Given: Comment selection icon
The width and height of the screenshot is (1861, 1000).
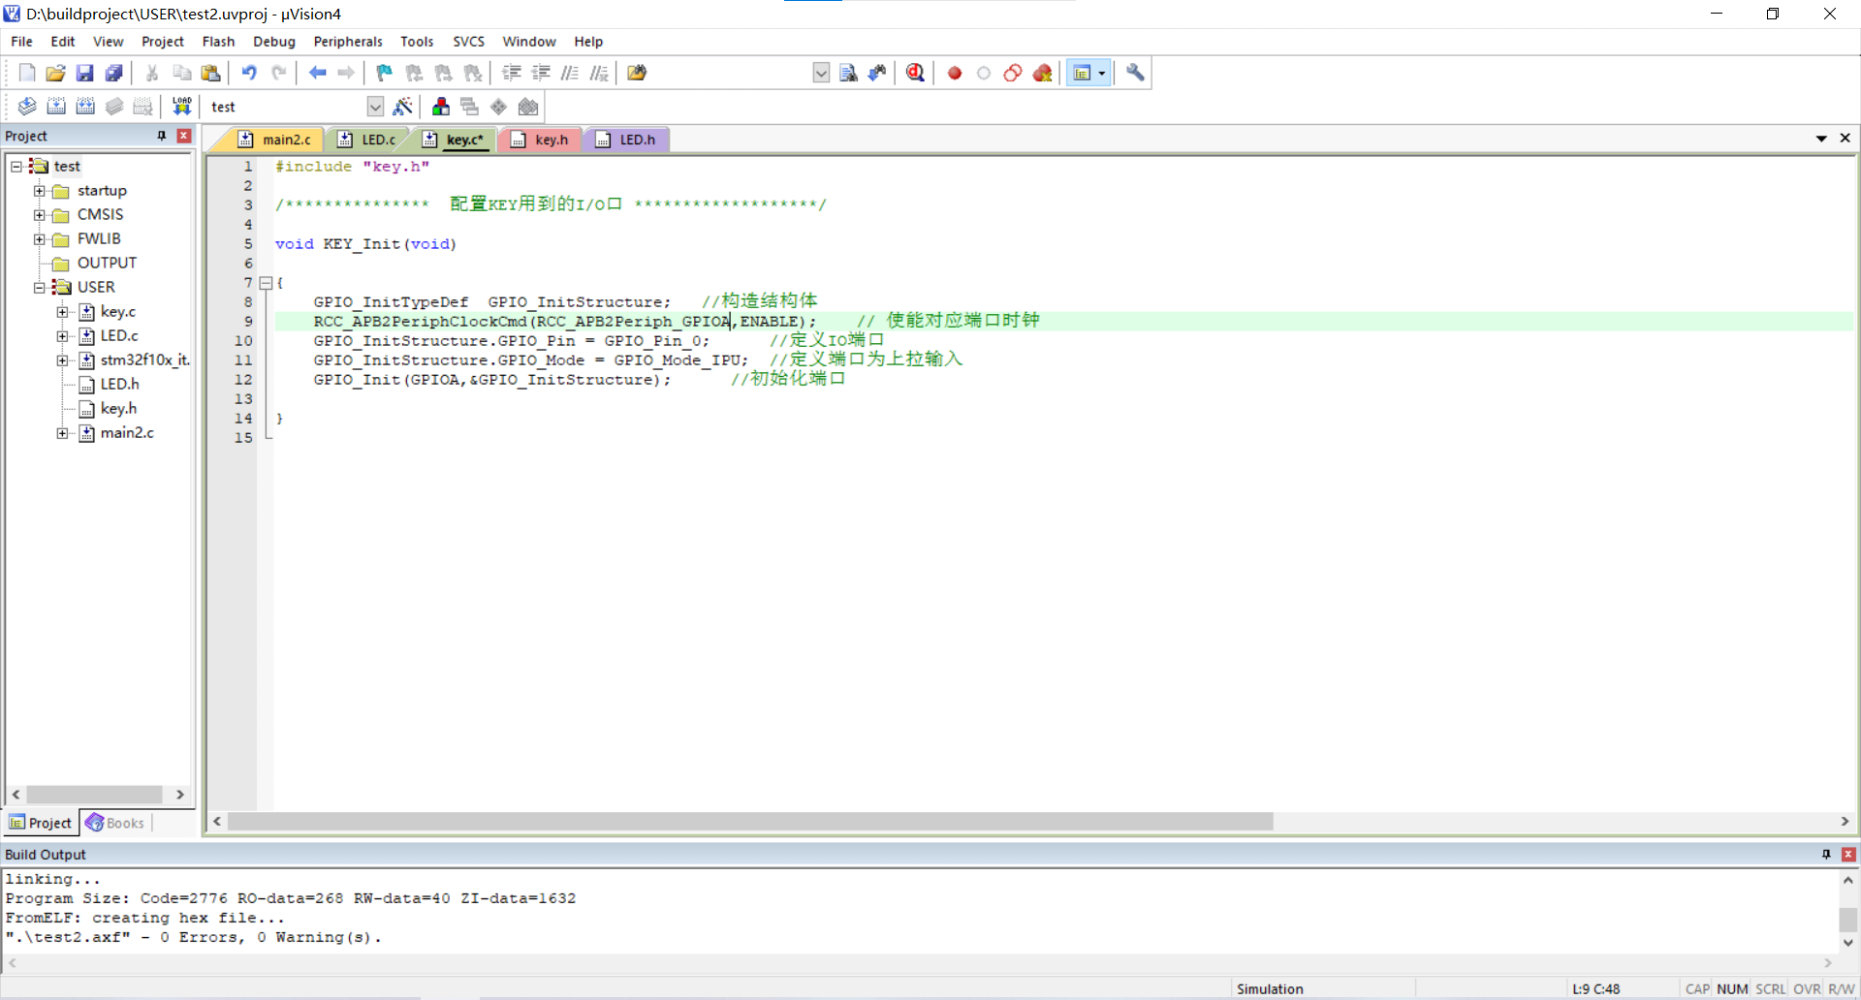Looking at the screenshot, I should [570, 73].
